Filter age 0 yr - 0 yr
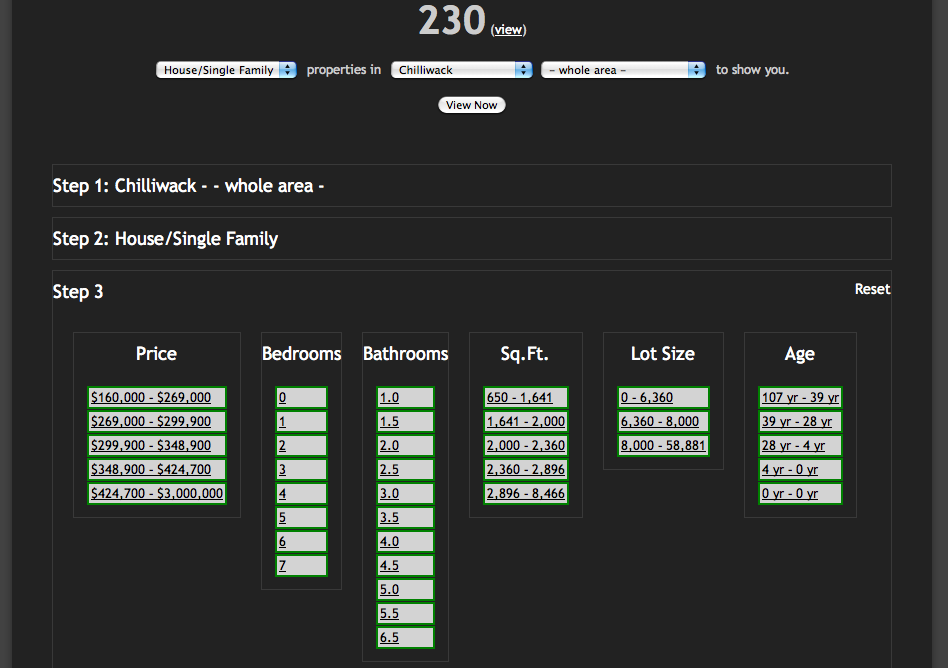 point(800,493)
